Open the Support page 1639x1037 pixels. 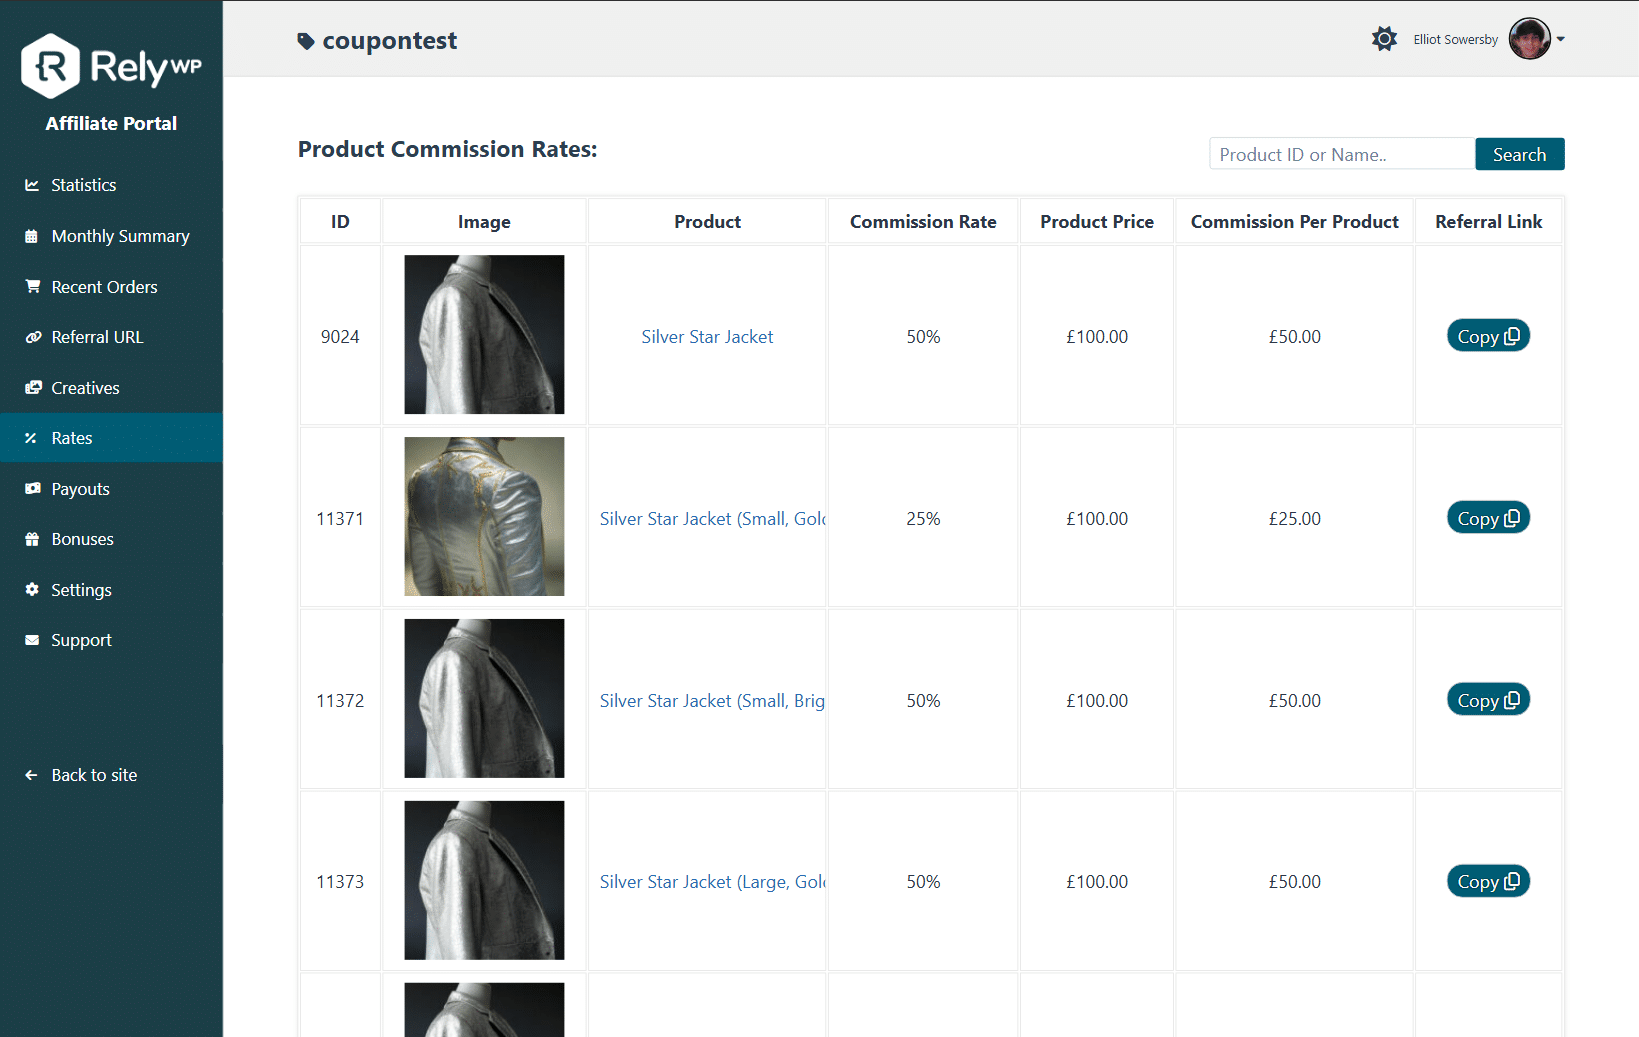[111, 640]
